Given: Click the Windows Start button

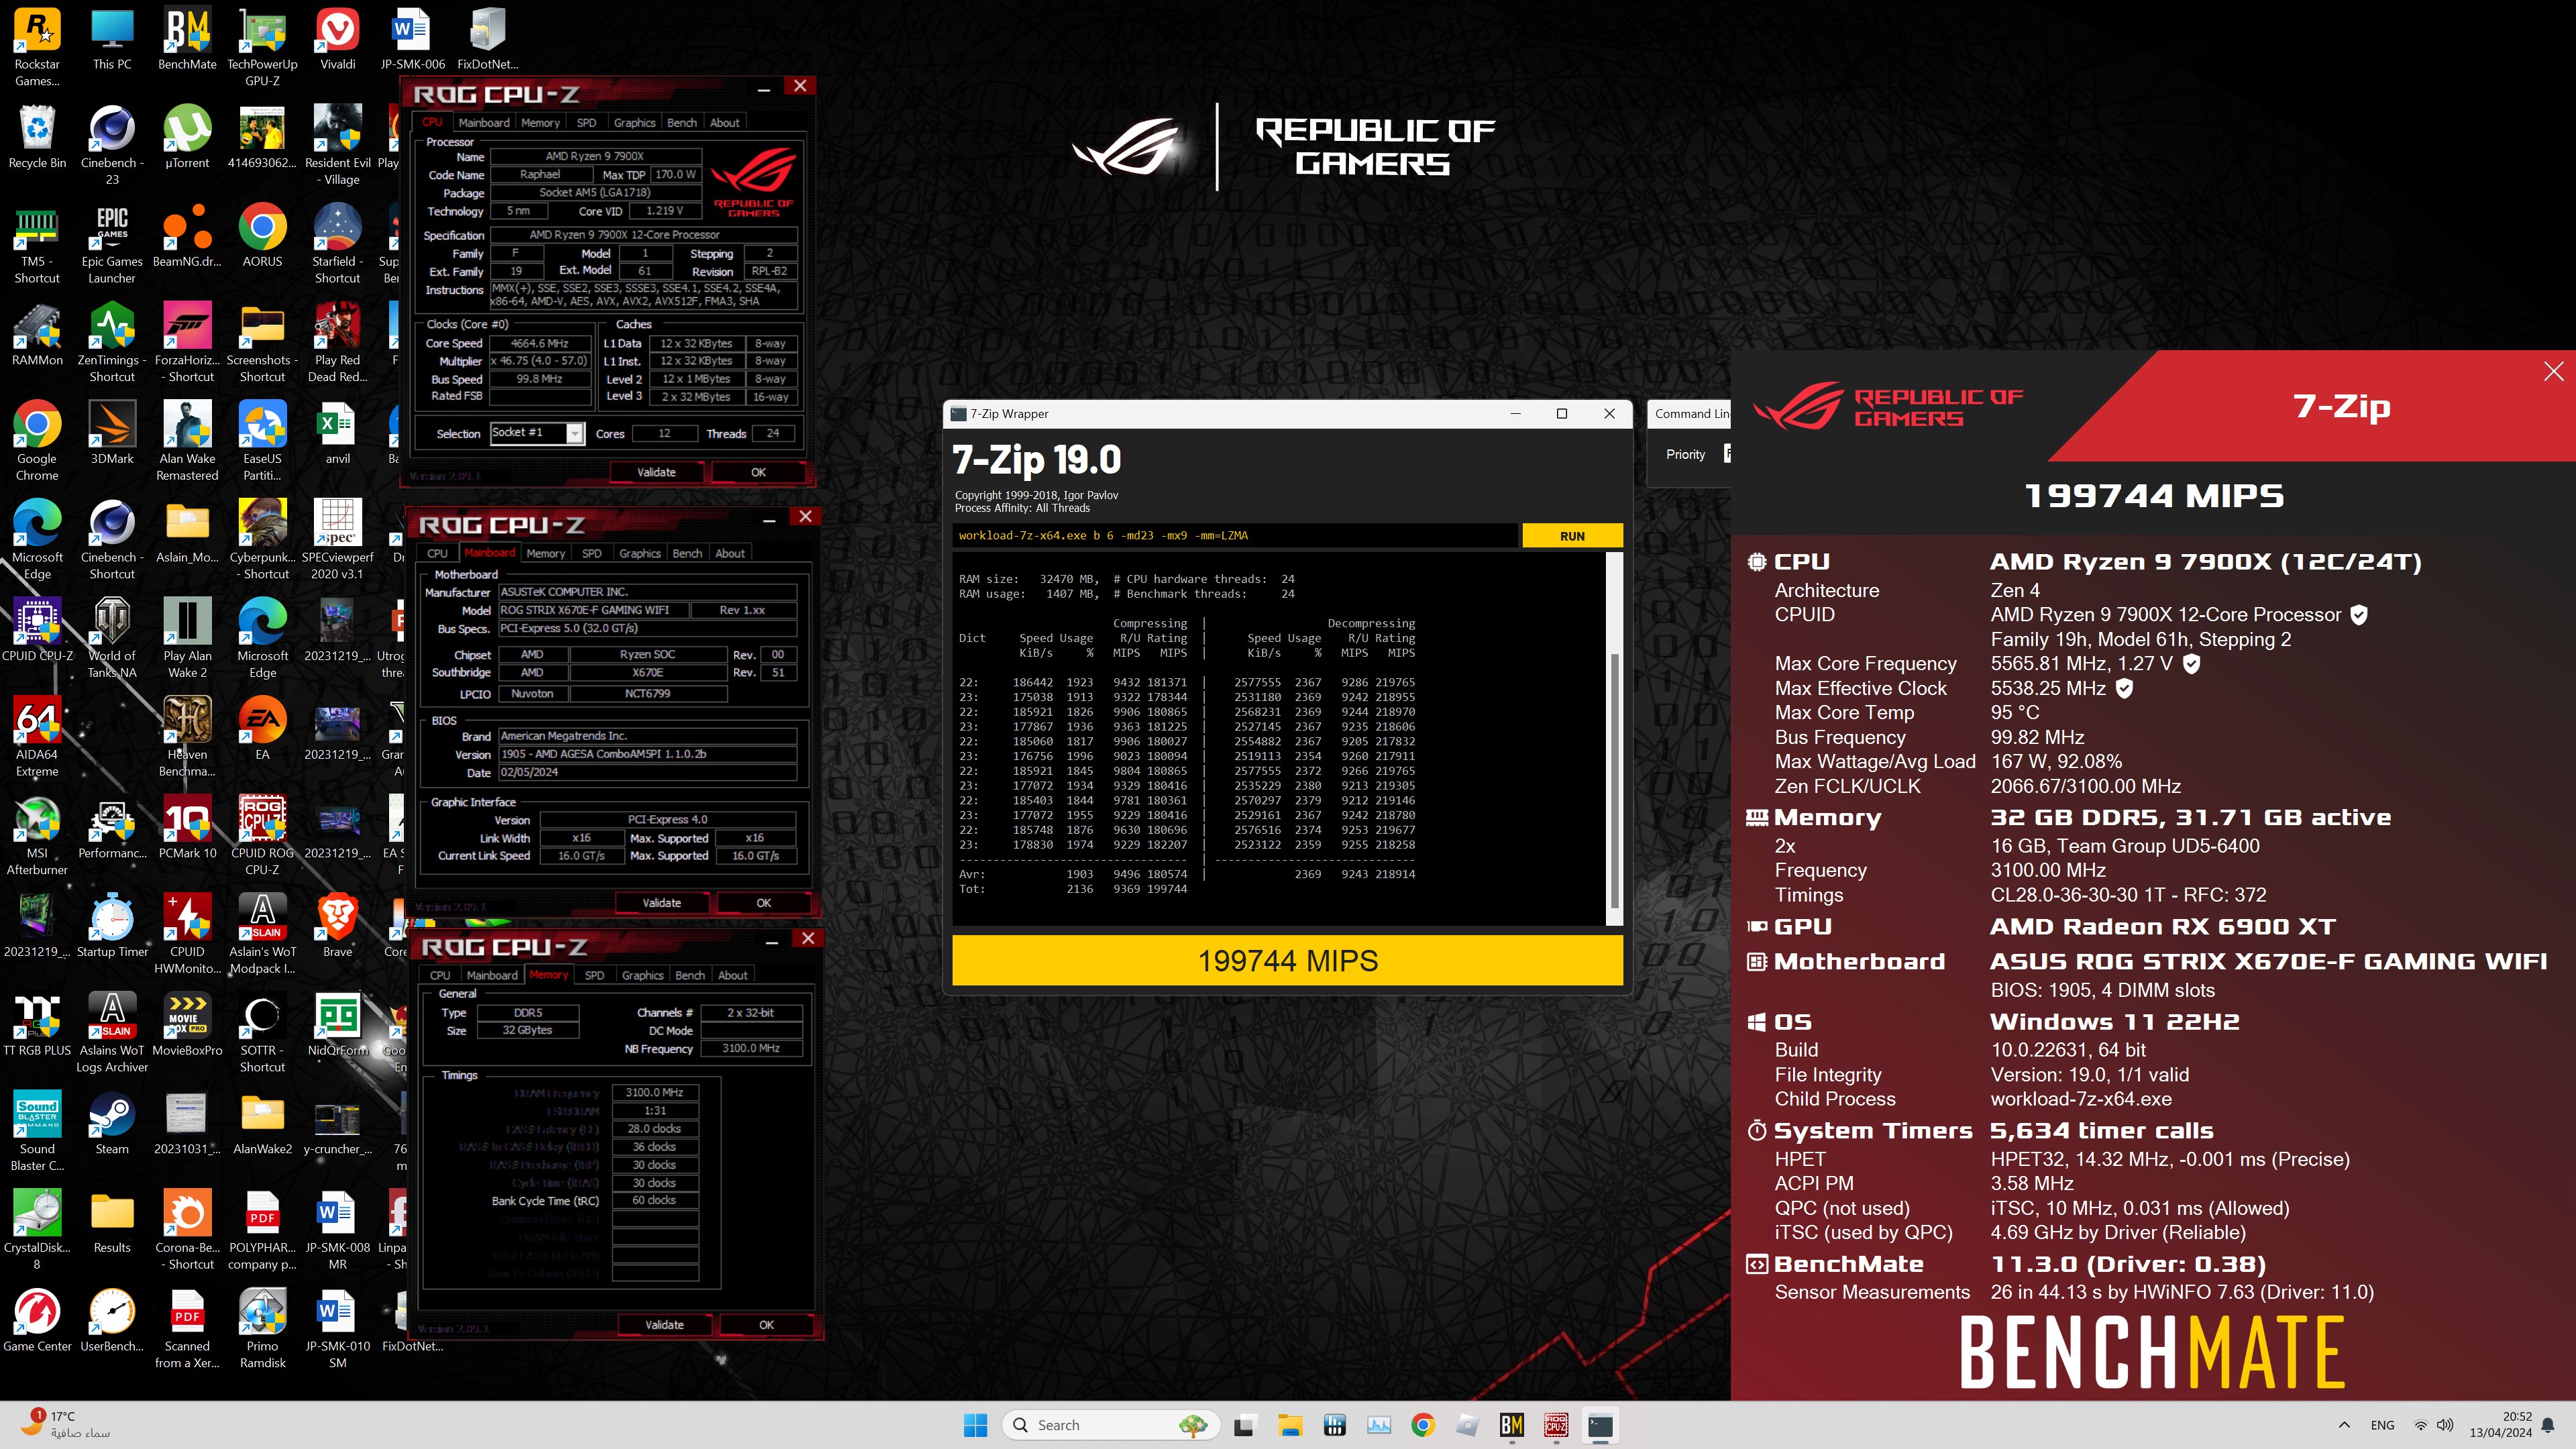Looking at the screenshot, I should pyautogui.click(x=975, y=1425).
